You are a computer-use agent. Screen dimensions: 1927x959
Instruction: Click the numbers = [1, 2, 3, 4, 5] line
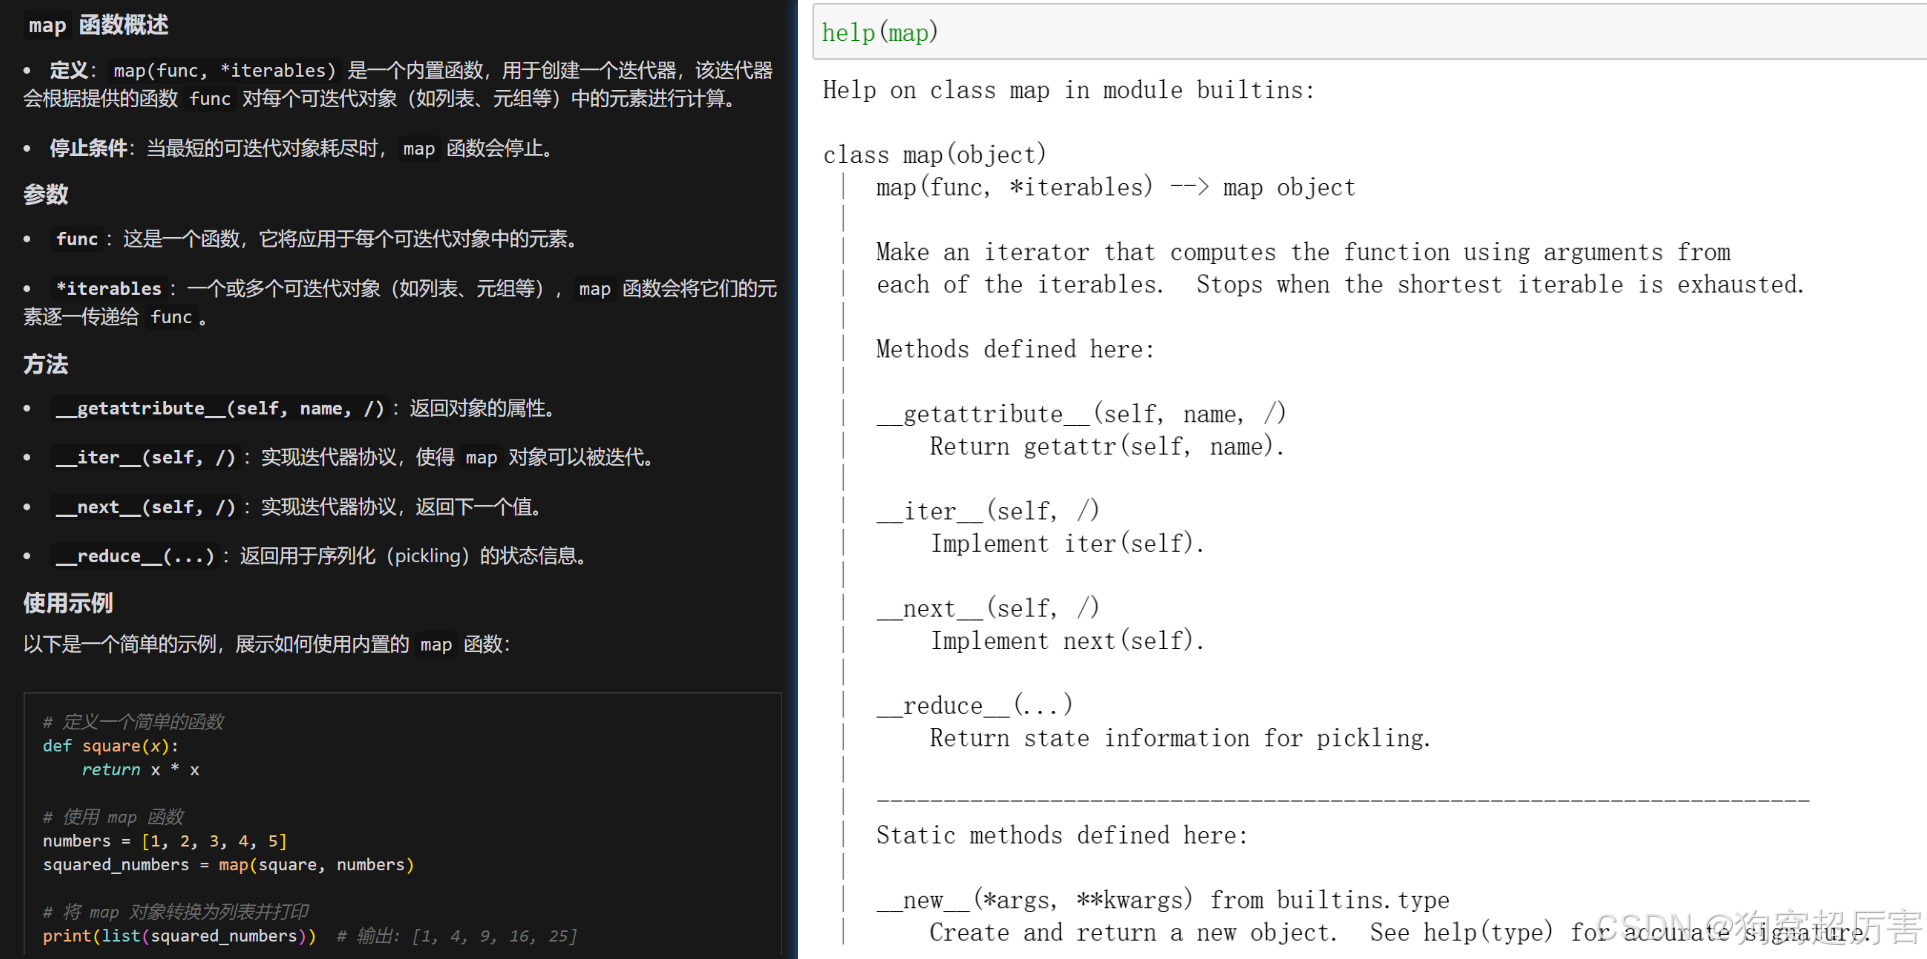[165, 841]
